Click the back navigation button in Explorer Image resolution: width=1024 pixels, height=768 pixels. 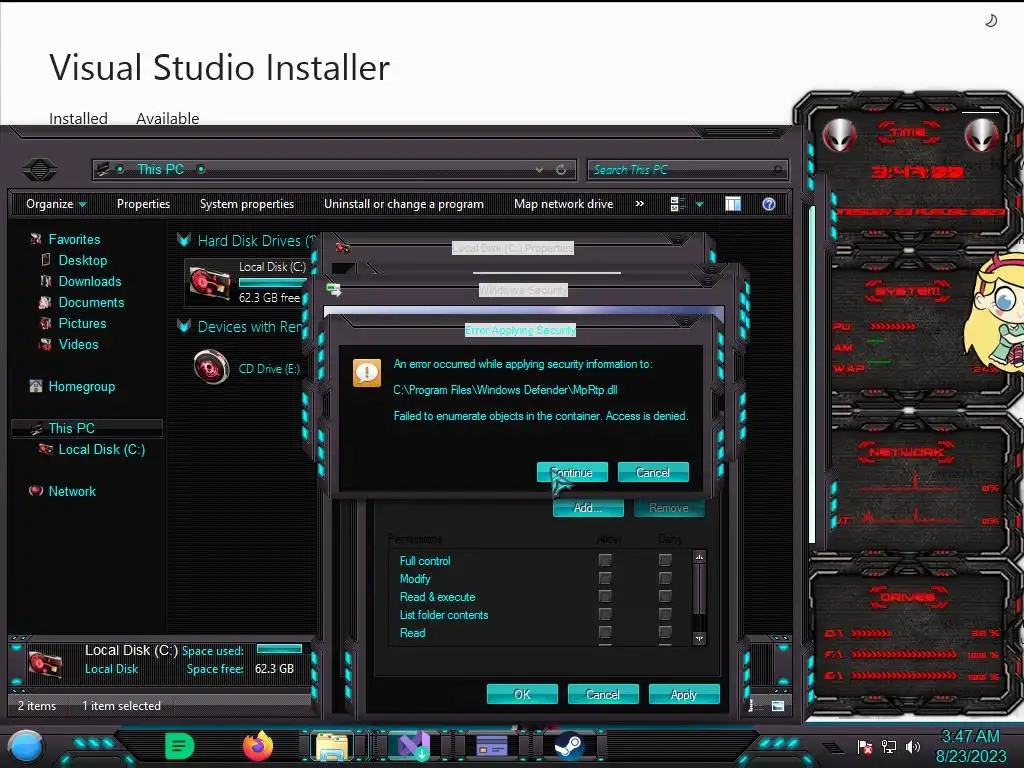coord(40,170)
